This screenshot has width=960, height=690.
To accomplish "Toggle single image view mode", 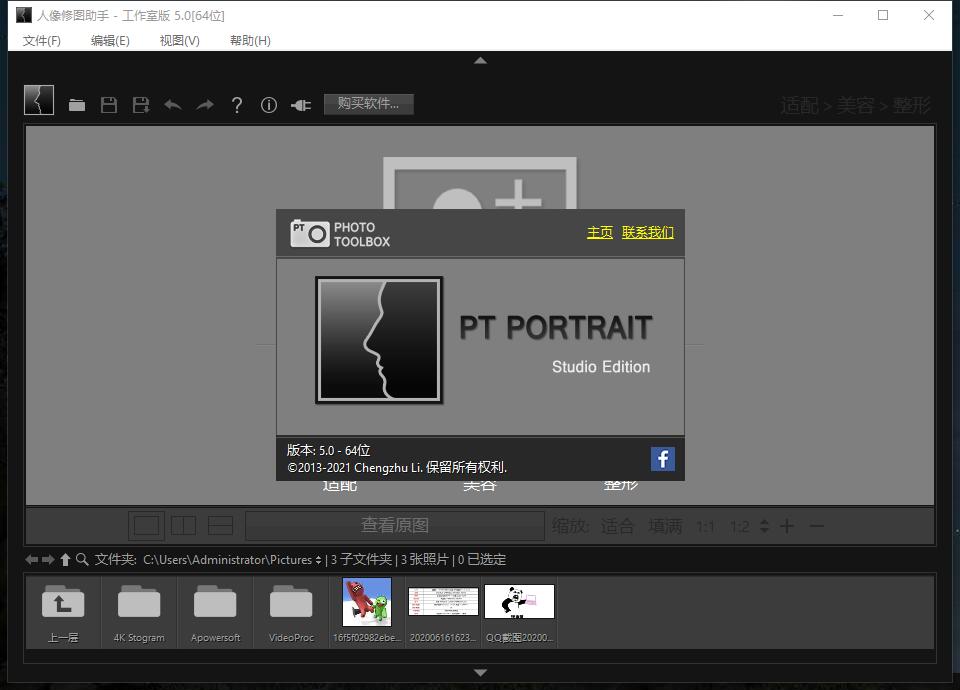I will click(147, 525).
